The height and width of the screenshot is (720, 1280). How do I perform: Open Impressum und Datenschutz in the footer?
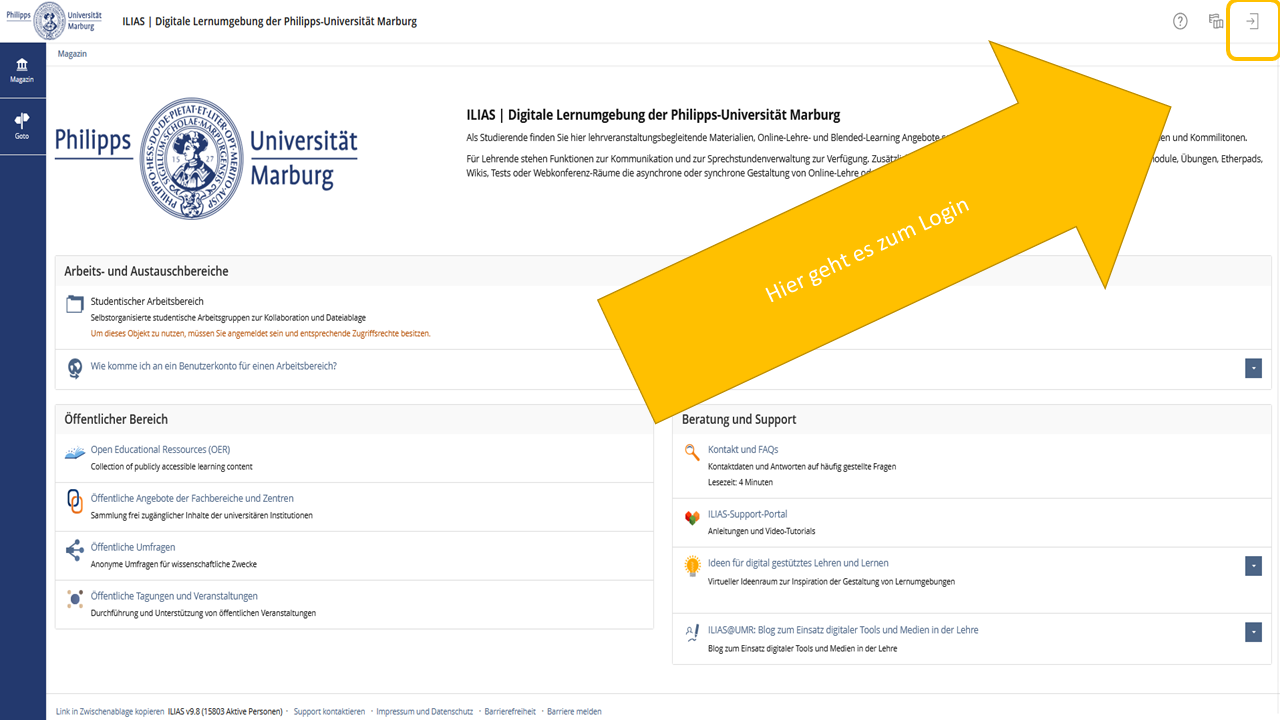pyautogui.click(x=424, y=711)
